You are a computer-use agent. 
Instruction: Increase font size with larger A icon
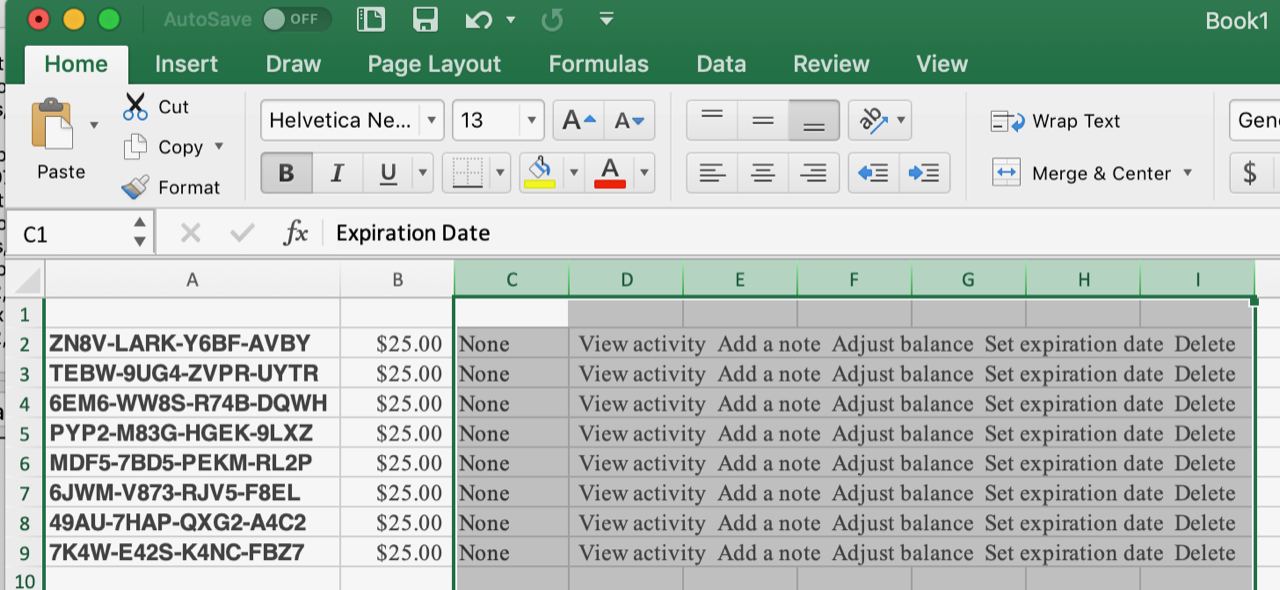[578, 121]
